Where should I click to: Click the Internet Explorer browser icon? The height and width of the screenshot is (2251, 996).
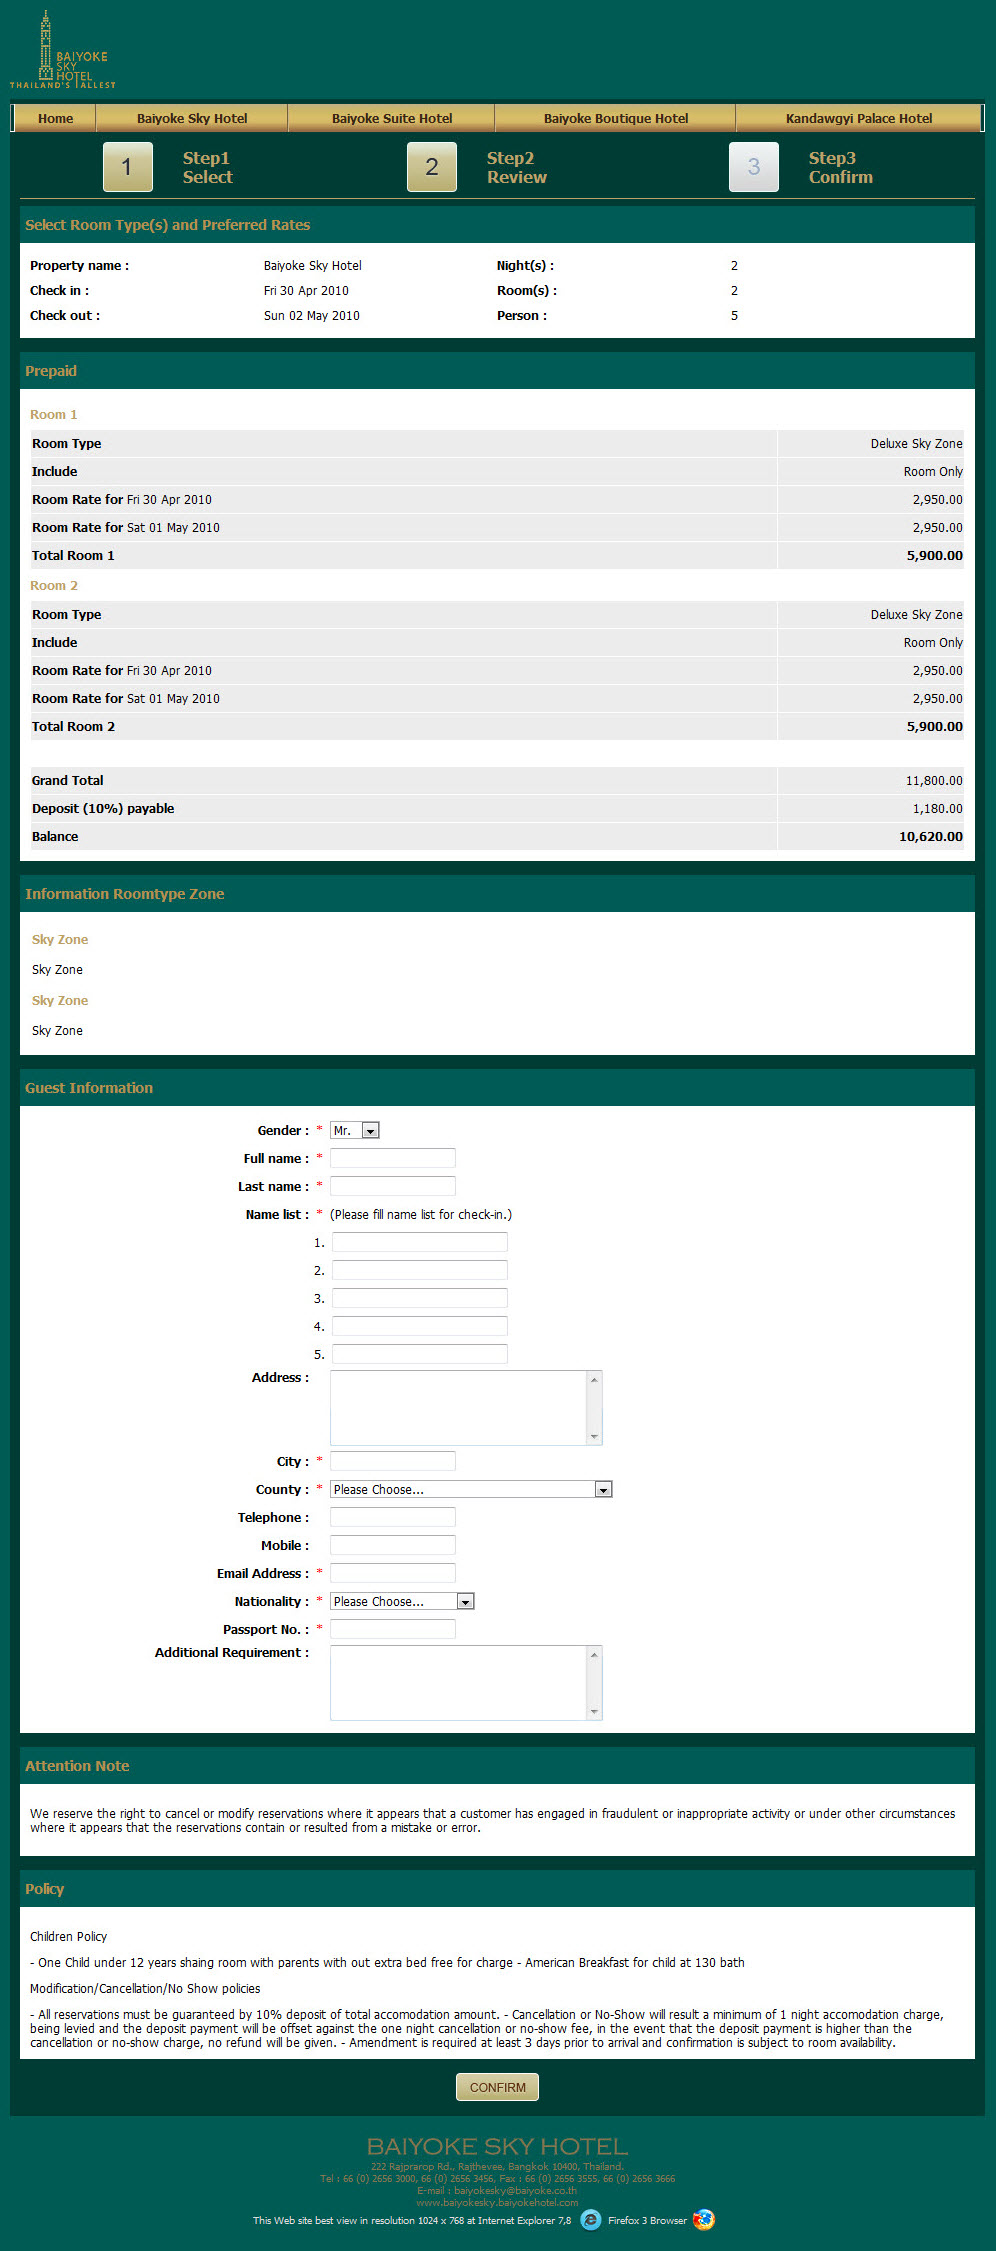pos(591,2219)
